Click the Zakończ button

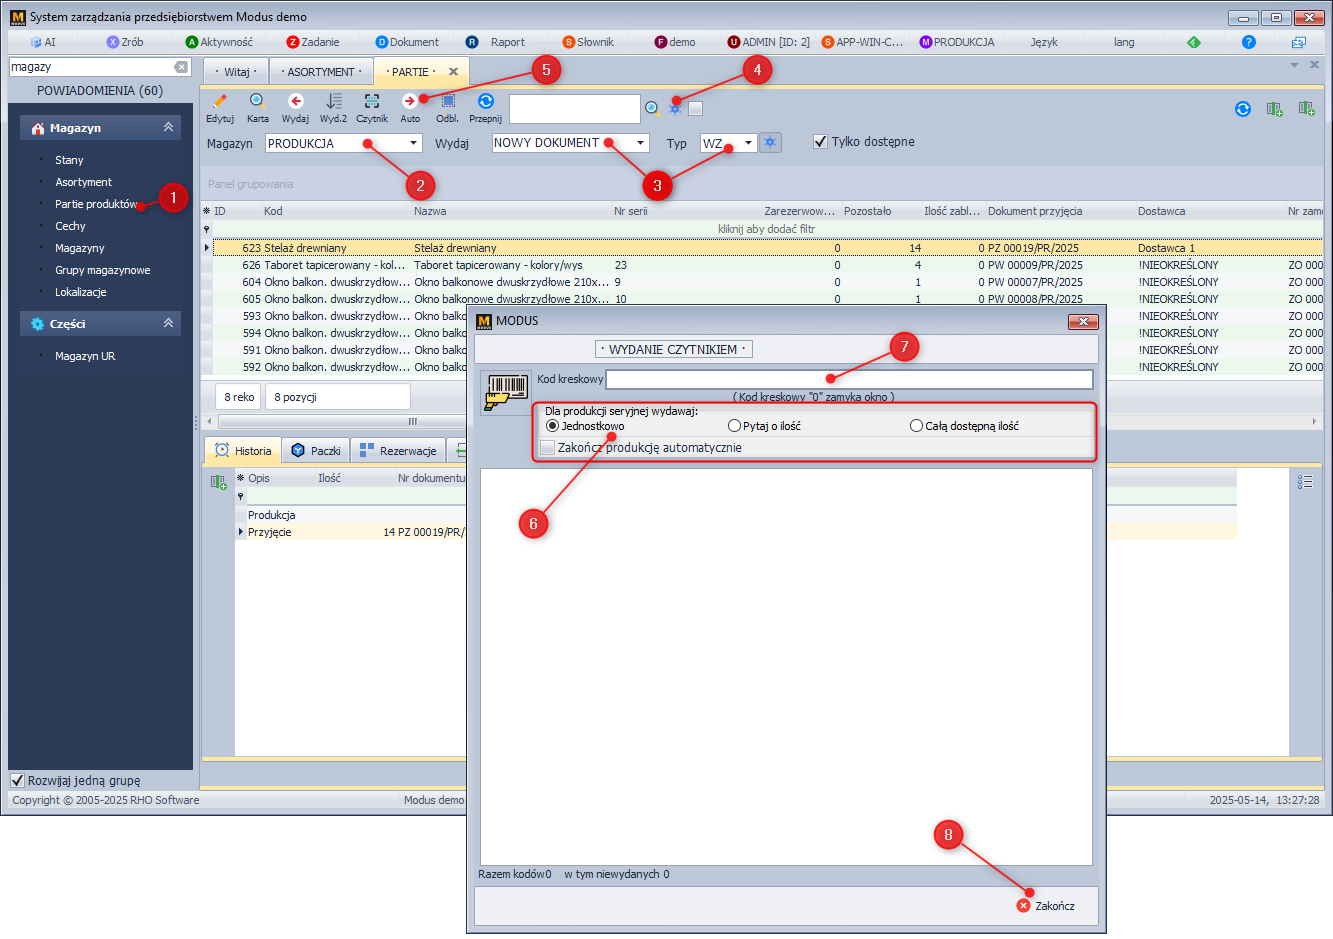(x=1046, y=906)
